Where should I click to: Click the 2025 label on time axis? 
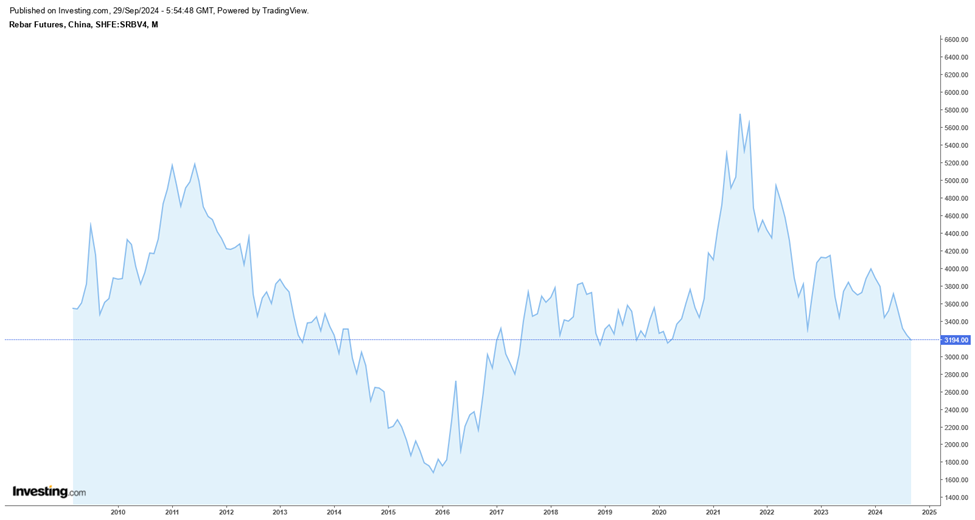(929, 512)
